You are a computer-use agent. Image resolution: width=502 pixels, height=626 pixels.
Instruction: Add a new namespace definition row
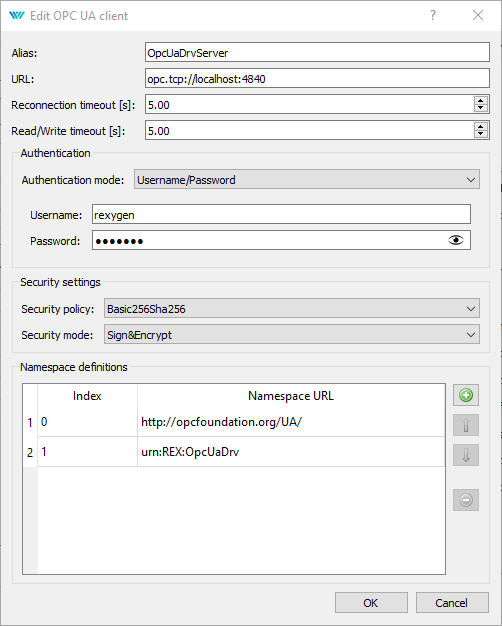466,395
